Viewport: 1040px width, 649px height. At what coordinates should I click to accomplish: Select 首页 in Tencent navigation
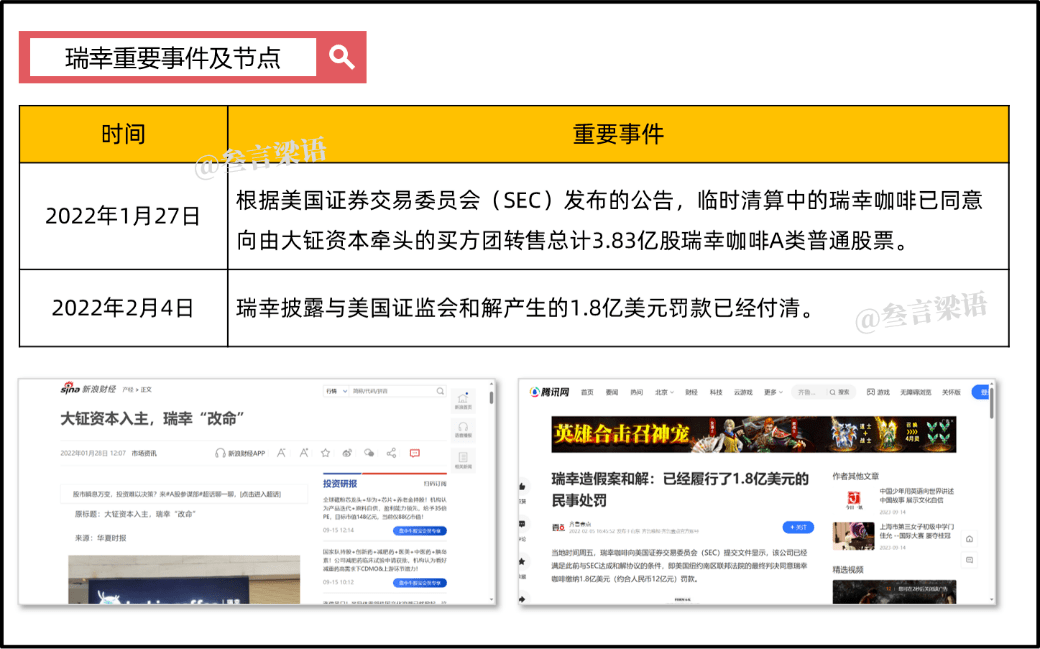[x=587, y=392]
